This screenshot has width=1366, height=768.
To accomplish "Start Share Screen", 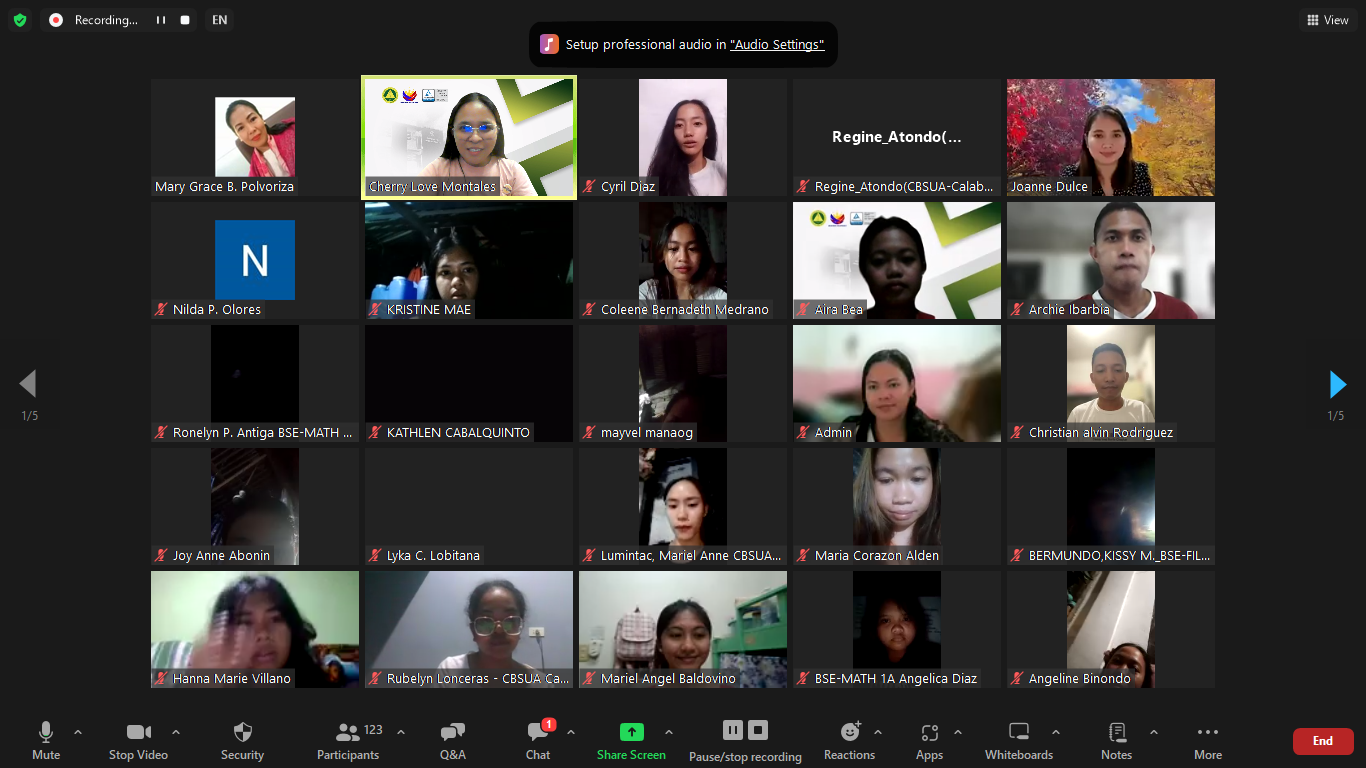I will [x=631, y=740].
